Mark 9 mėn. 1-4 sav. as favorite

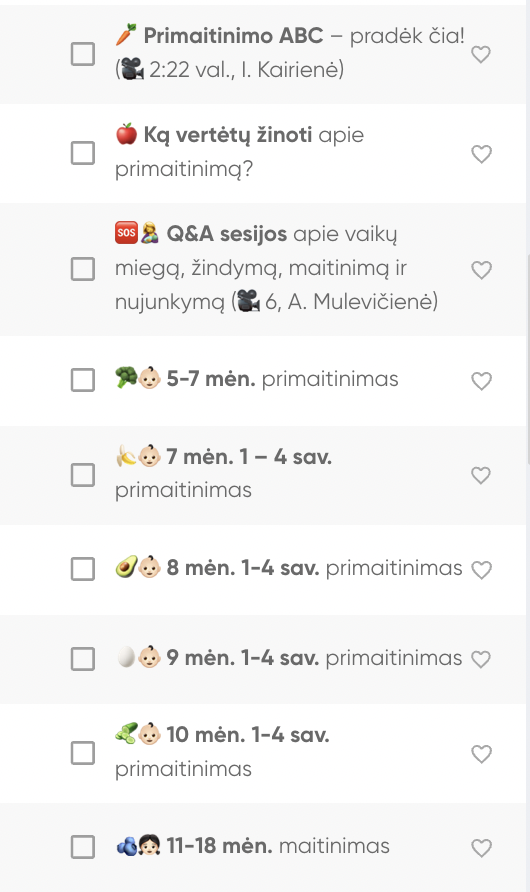click(x=481, y=659)
